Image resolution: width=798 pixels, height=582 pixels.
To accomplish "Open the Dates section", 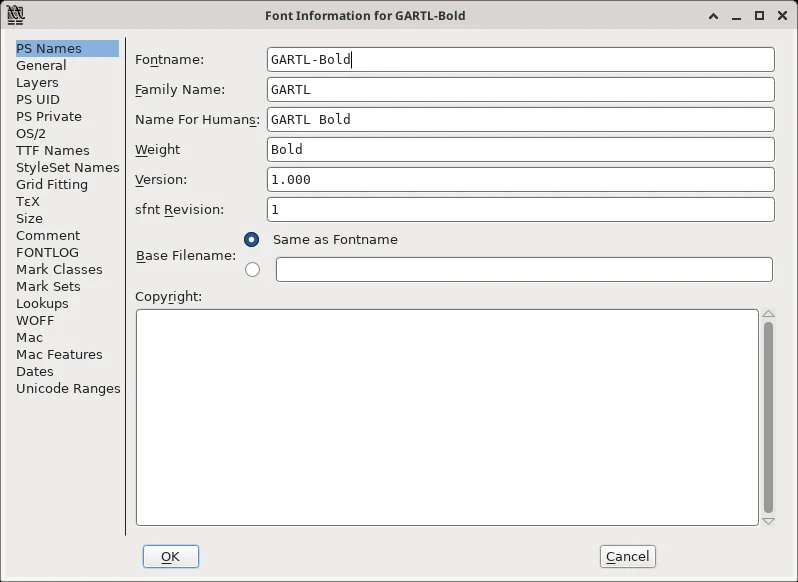I will click(x=35, y=372).
